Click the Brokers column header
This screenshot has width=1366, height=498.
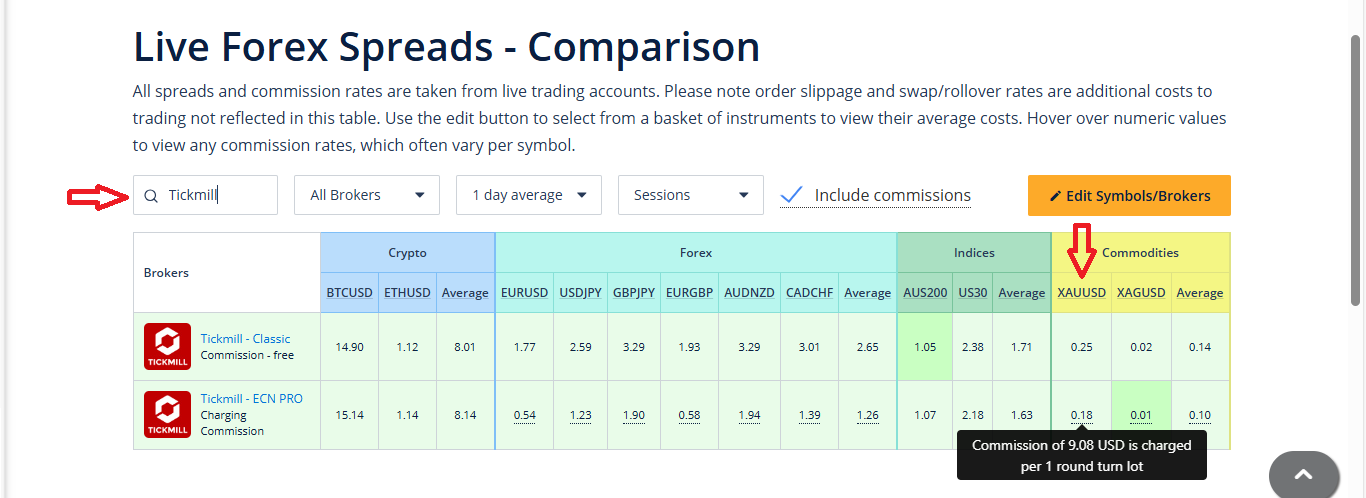click(227, 272)
